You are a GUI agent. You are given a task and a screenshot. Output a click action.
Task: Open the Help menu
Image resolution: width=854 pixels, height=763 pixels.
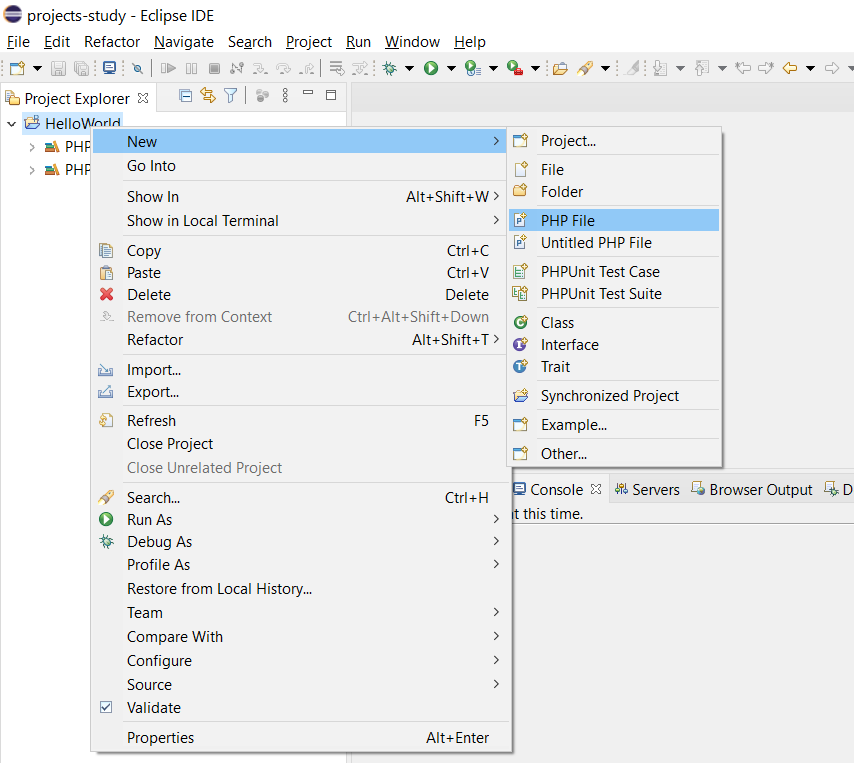click(470, 42)
